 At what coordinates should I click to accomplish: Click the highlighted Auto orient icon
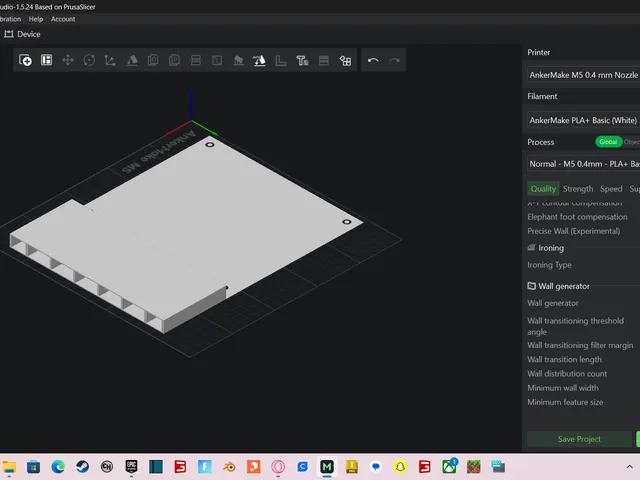pyautogui.click(x=260, y=60)
